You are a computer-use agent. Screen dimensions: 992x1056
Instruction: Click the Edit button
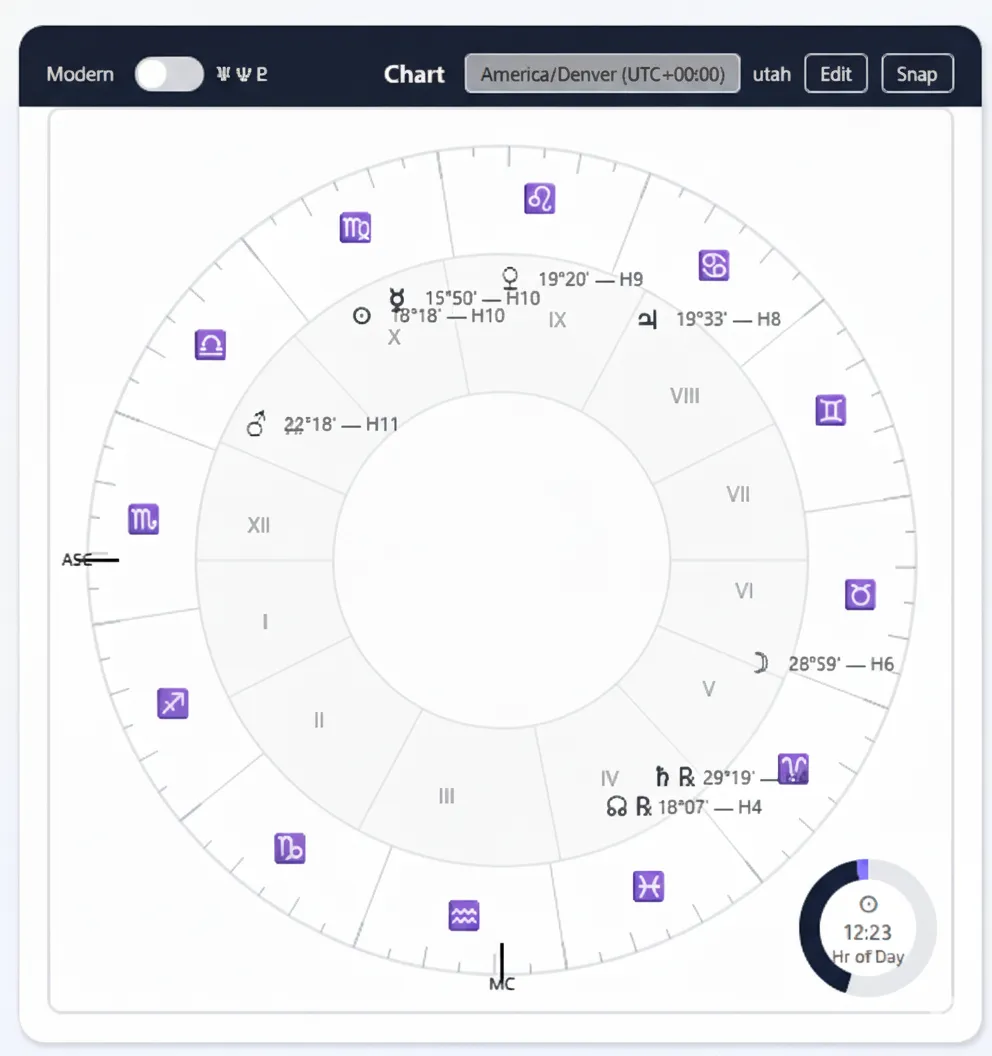click(836, 73)
